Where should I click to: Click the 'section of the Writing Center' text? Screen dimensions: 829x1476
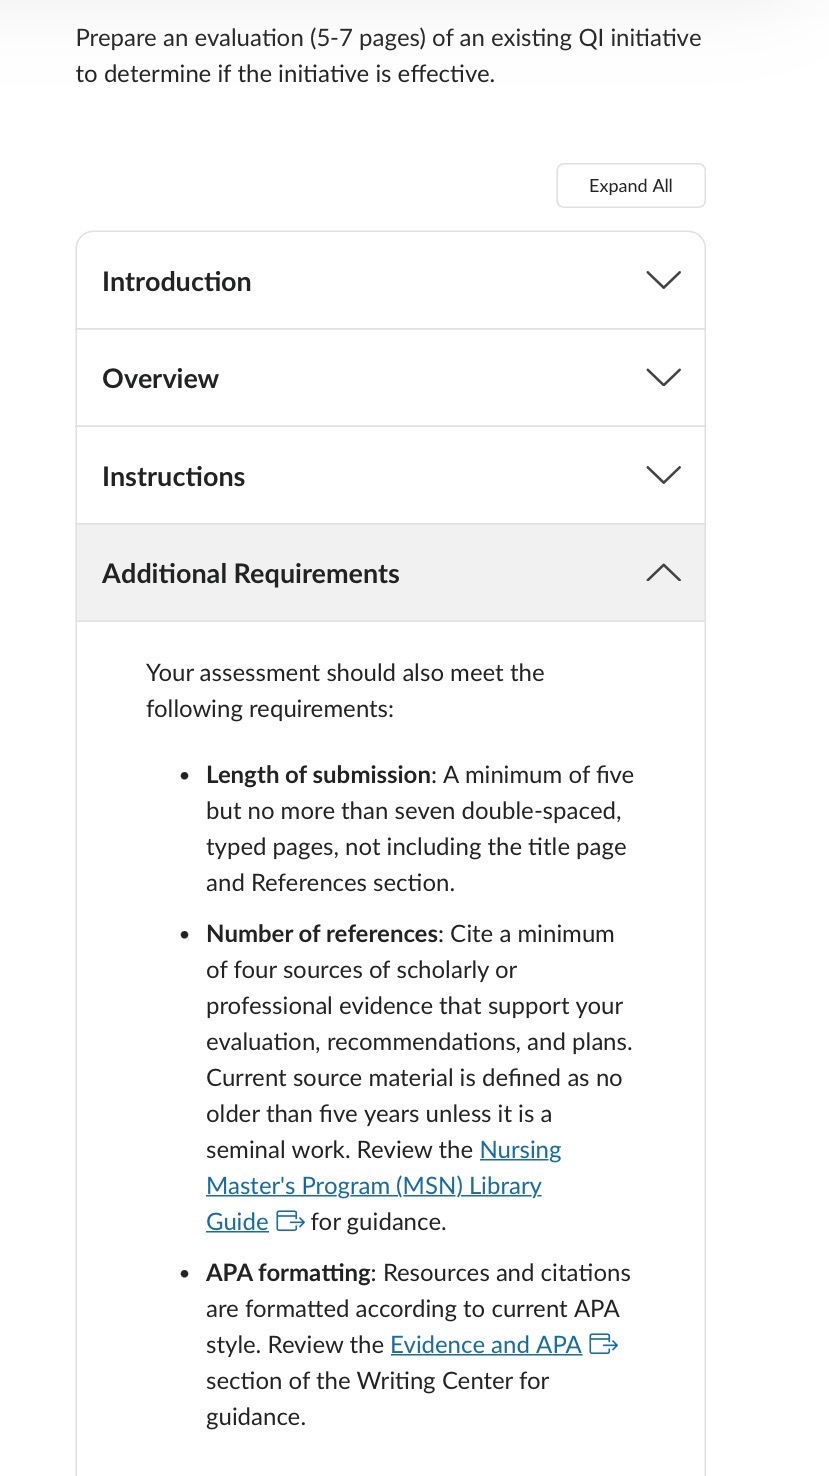[x=377, y=1381]
